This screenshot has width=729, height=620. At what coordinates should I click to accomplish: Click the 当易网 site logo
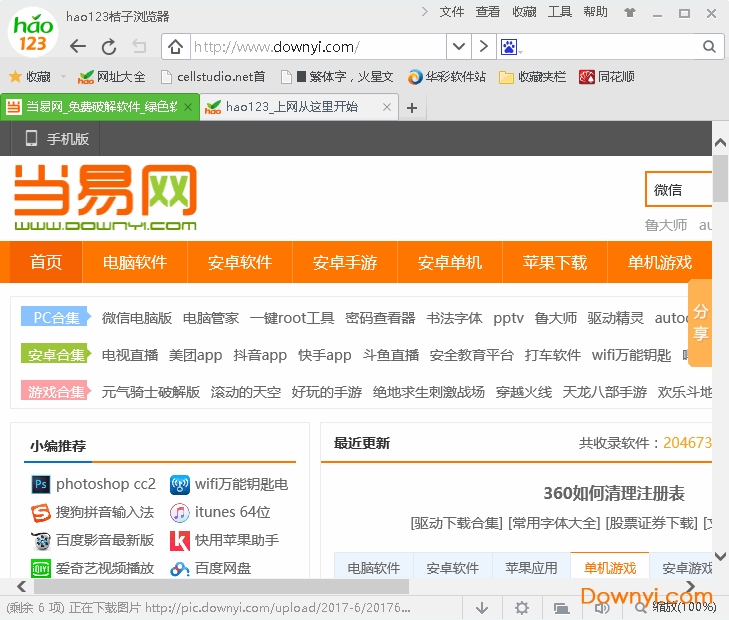pos(106,197)
